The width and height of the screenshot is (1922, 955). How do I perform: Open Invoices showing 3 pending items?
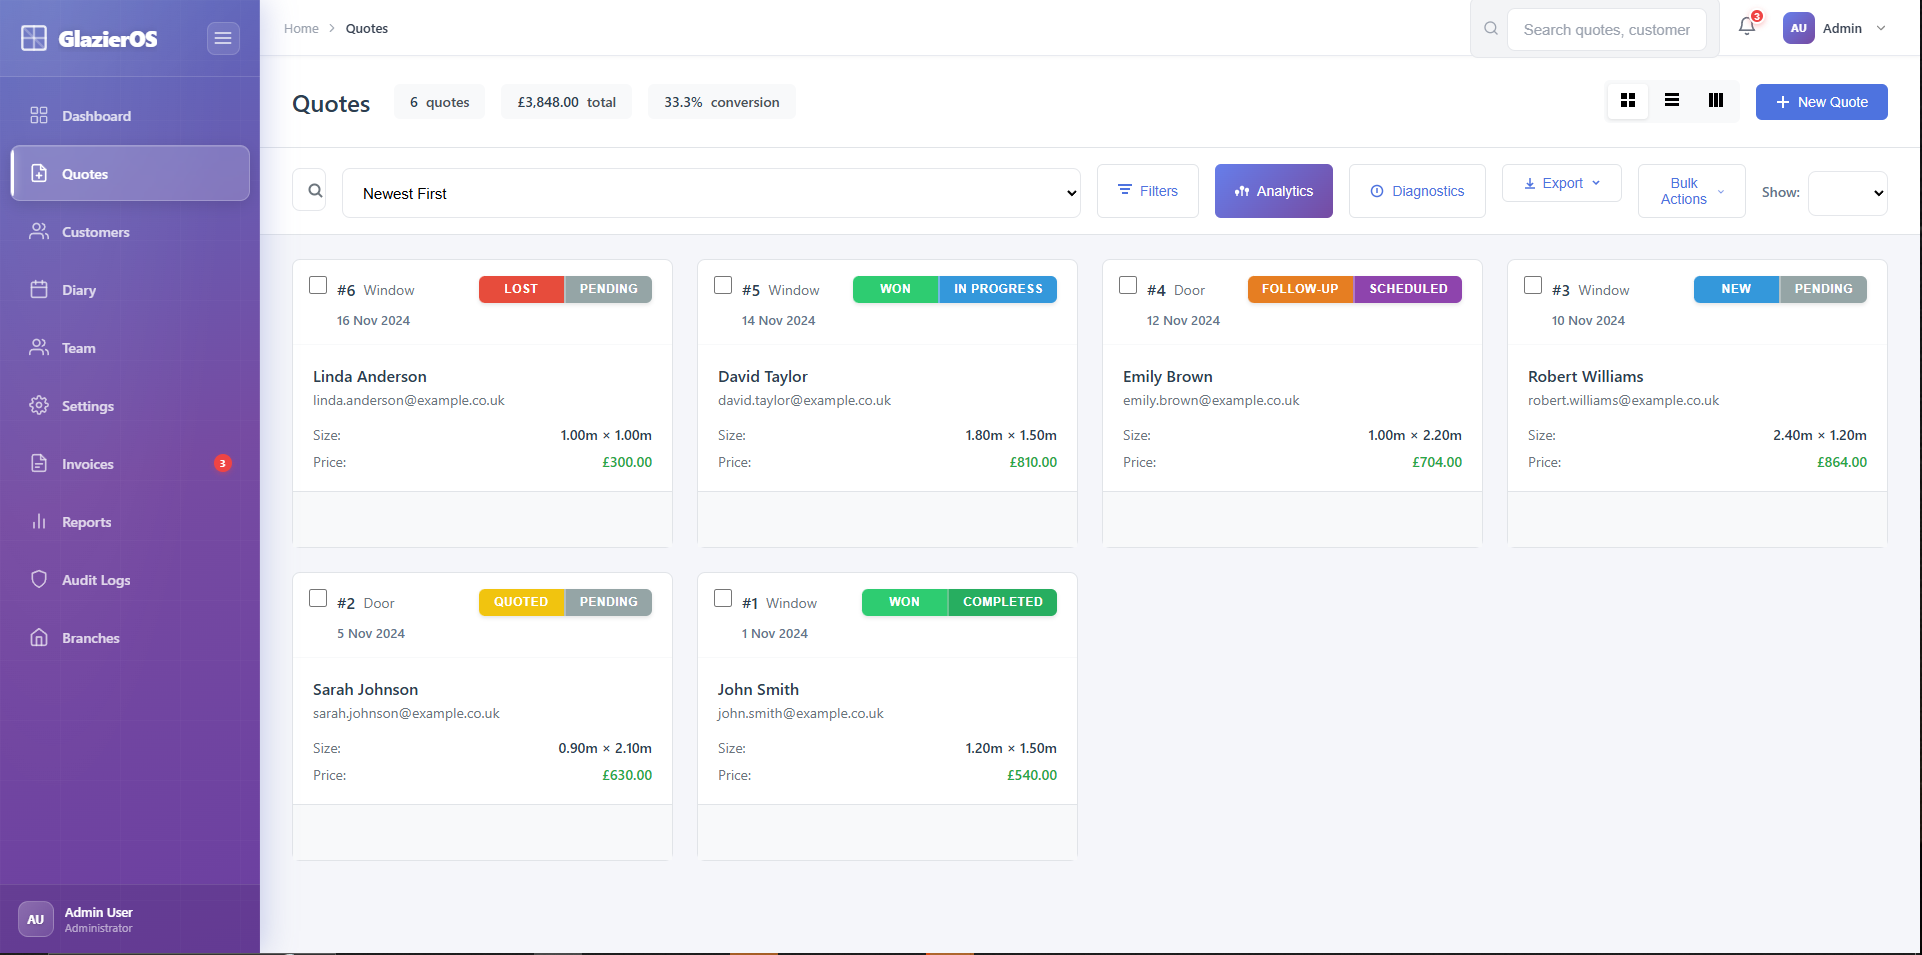(x=87, y=463)
